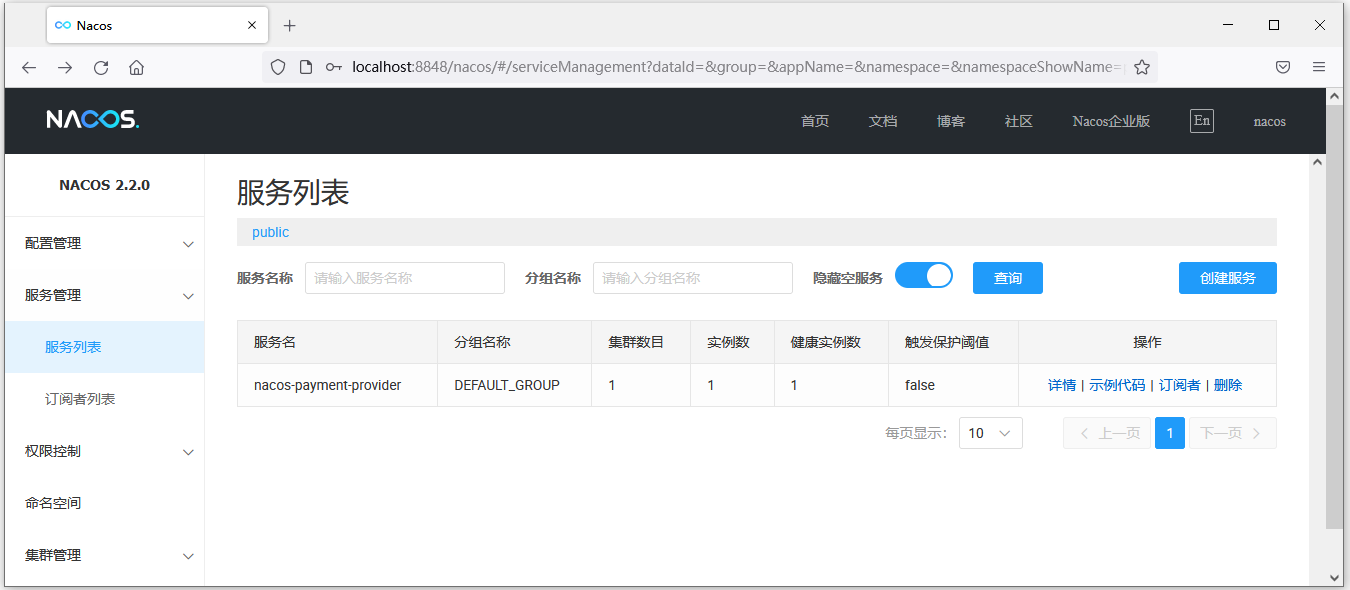
Task: Open 示例代码 for nacos-payment-provider
Action: (x=1117, y=385)
